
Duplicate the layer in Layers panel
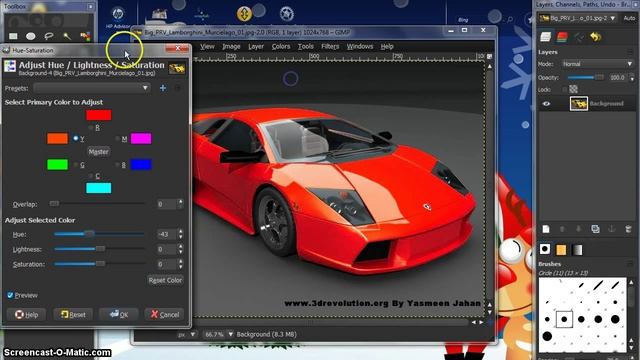(x=595, y=229)
